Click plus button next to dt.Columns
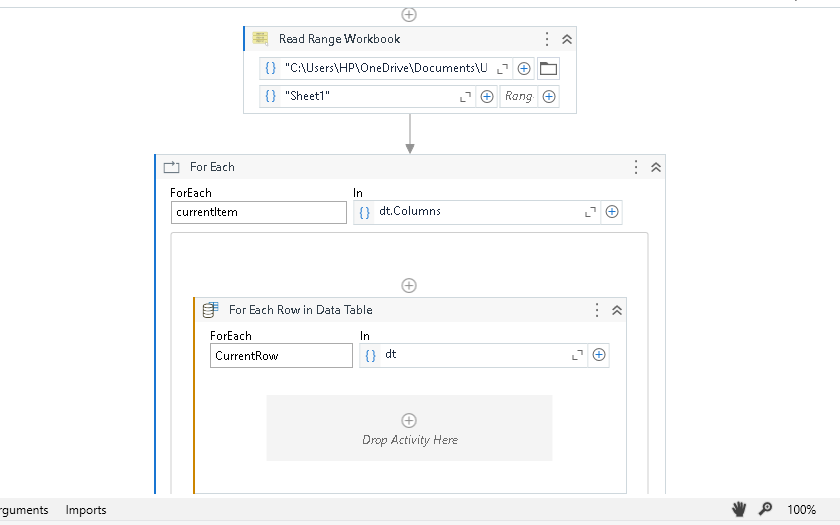 (x=612, y=212)
